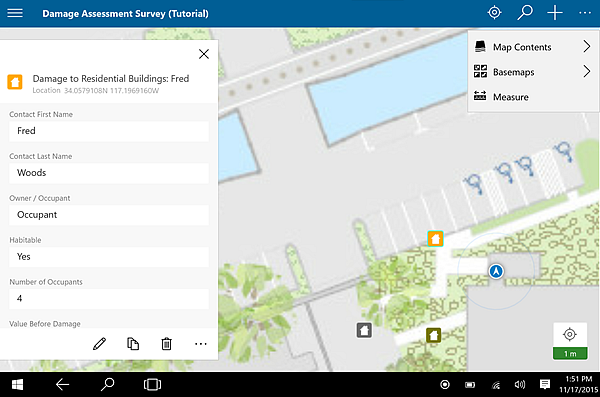This screenshot has width=600, height=397.
Task: Click the Number of Occupants field
Action: coord(109,299)
